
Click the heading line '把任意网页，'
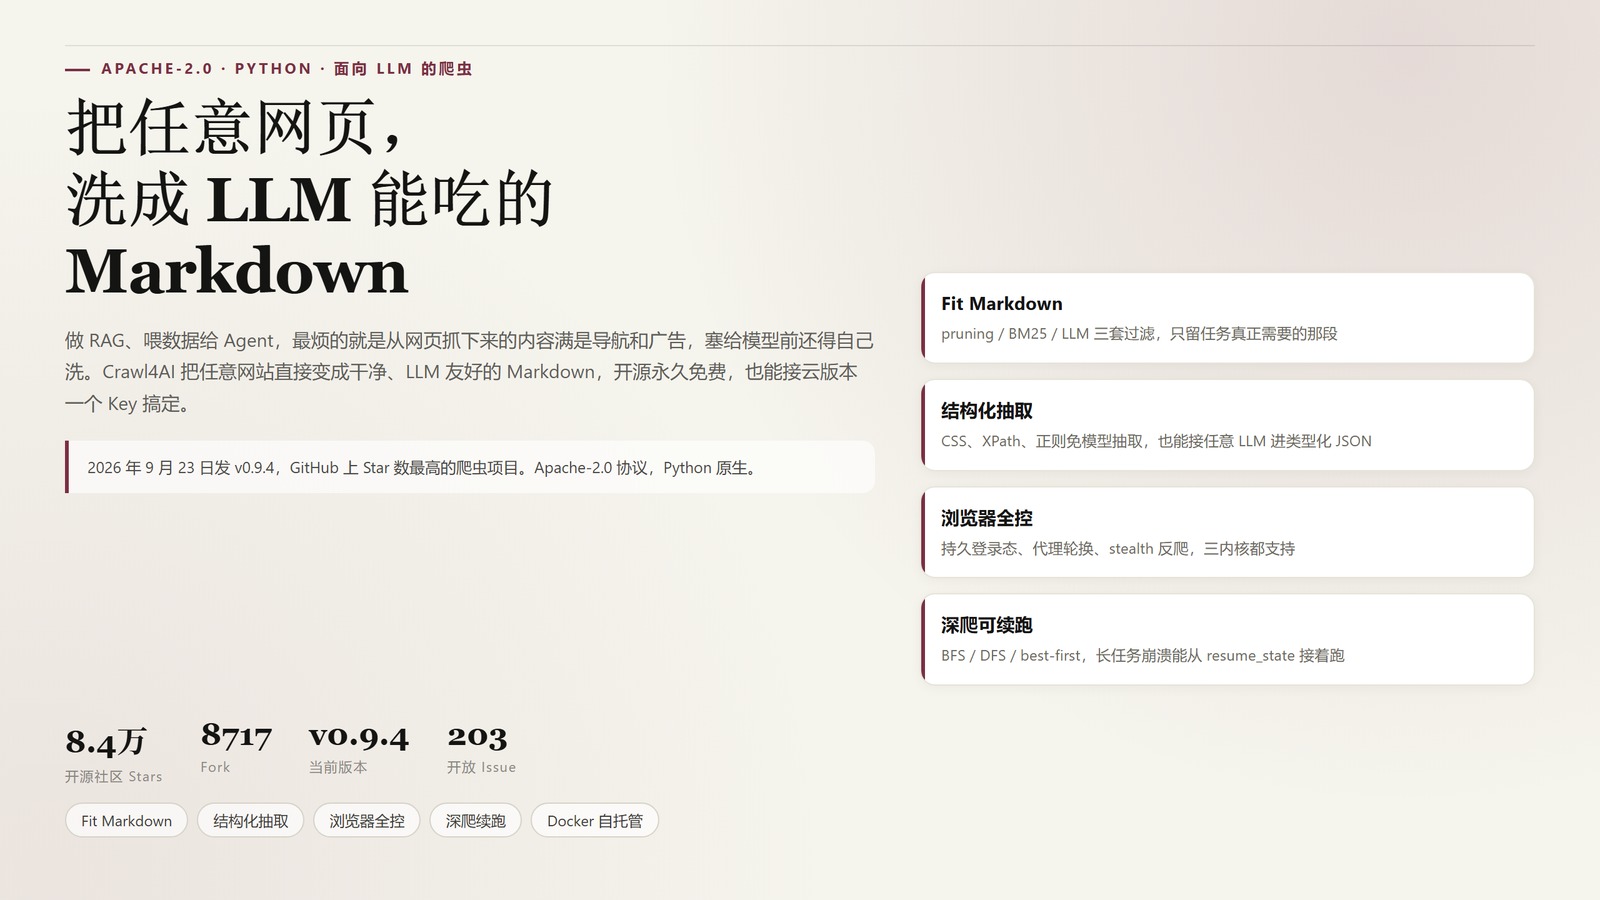tap(236, 127)
